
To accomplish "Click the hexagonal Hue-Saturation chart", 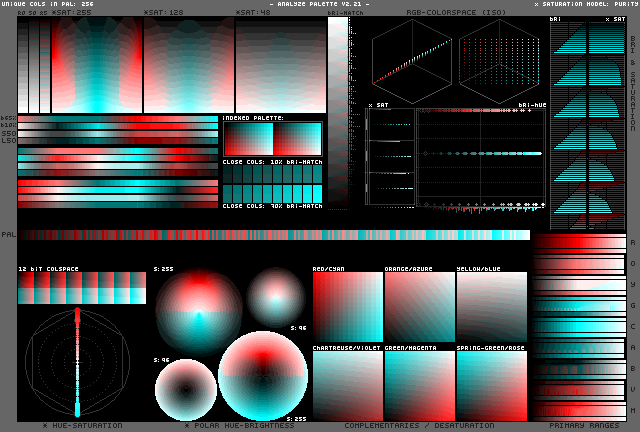I will tap(77, 362).
